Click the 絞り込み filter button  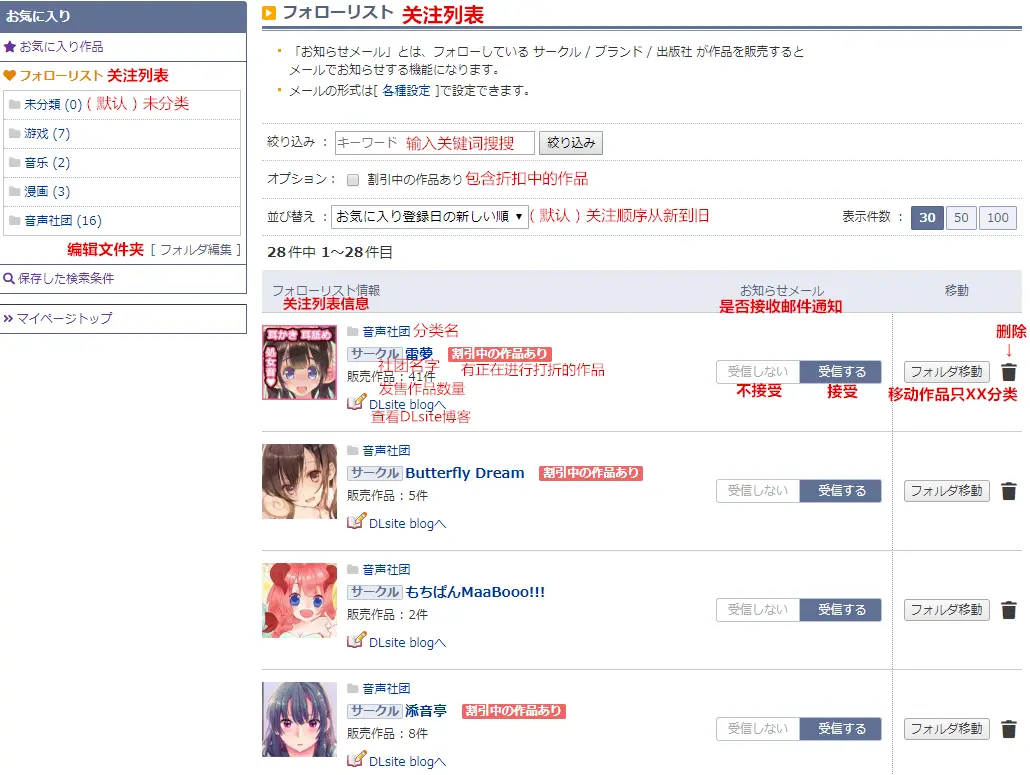pos(571,143)
